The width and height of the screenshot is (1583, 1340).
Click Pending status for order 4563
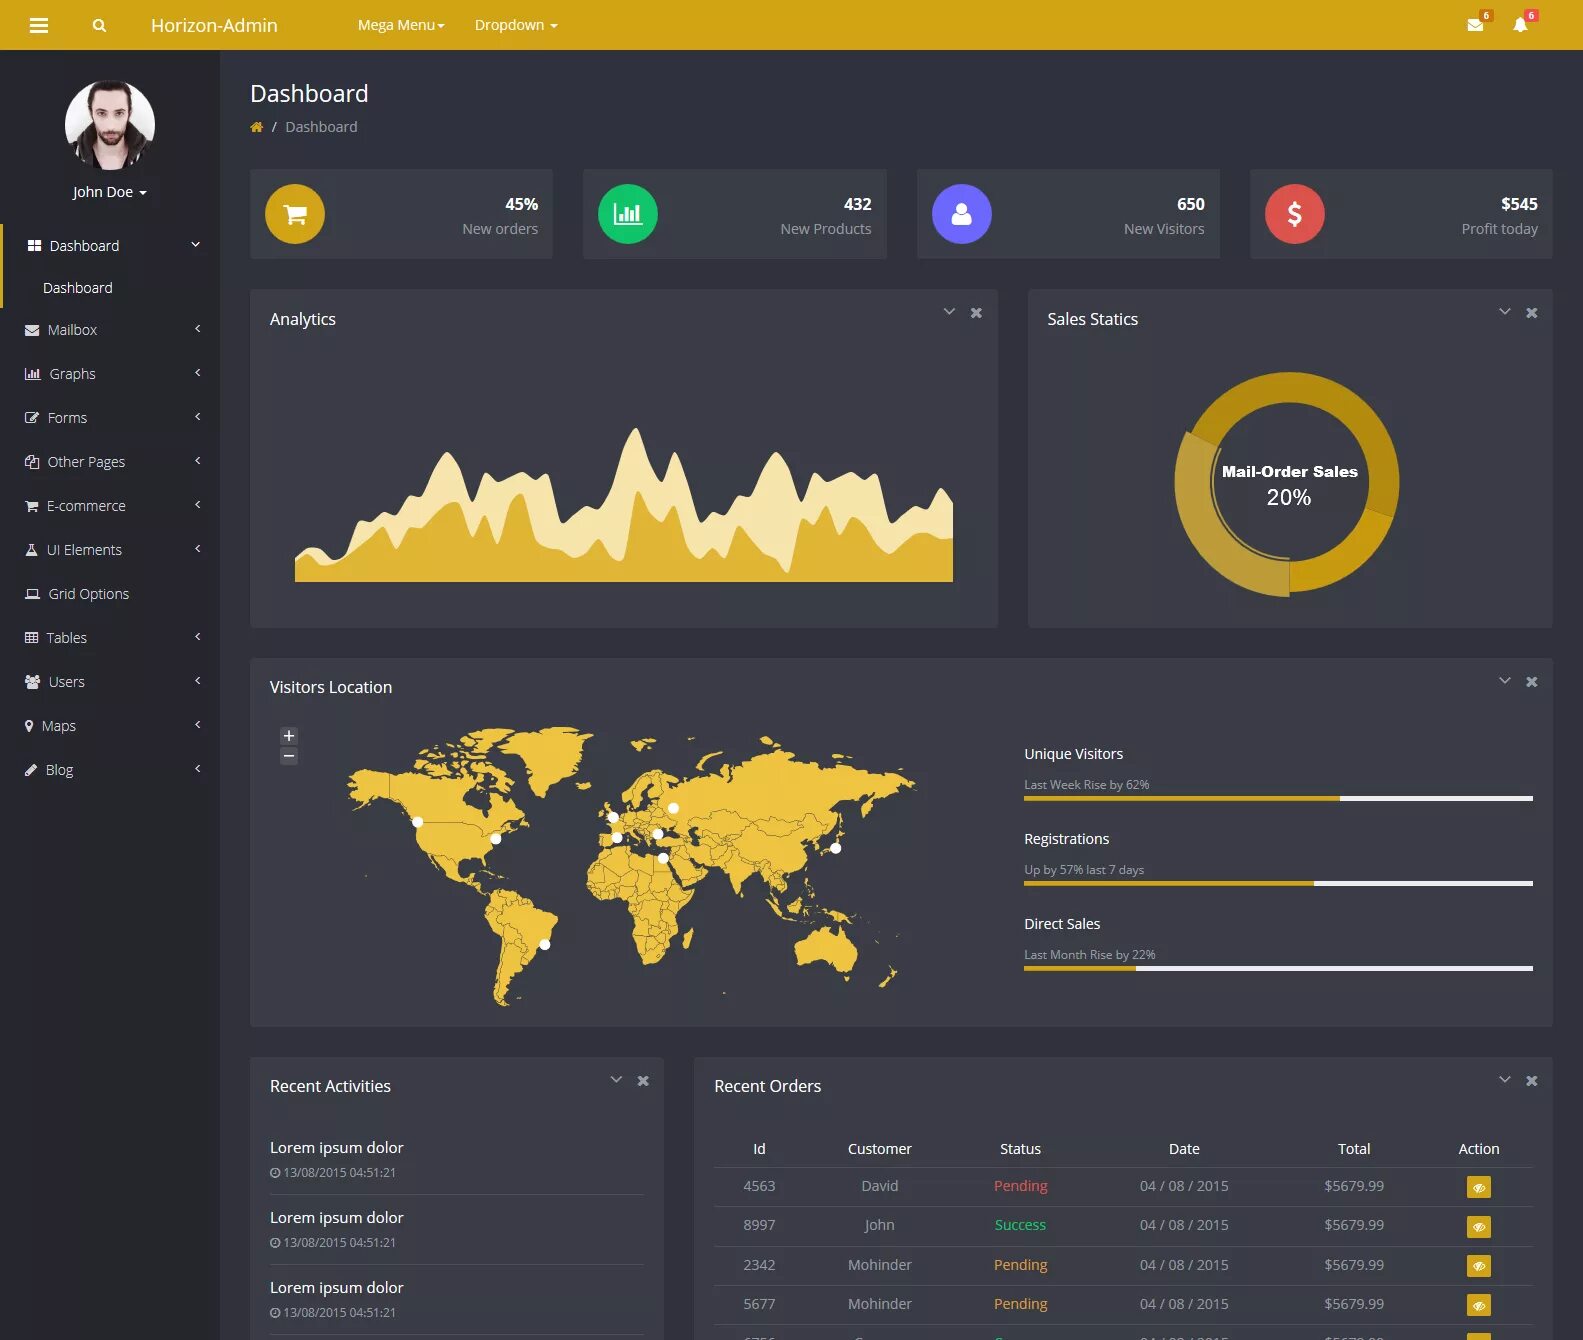pyautogui.click(x=1020, y=1186)
